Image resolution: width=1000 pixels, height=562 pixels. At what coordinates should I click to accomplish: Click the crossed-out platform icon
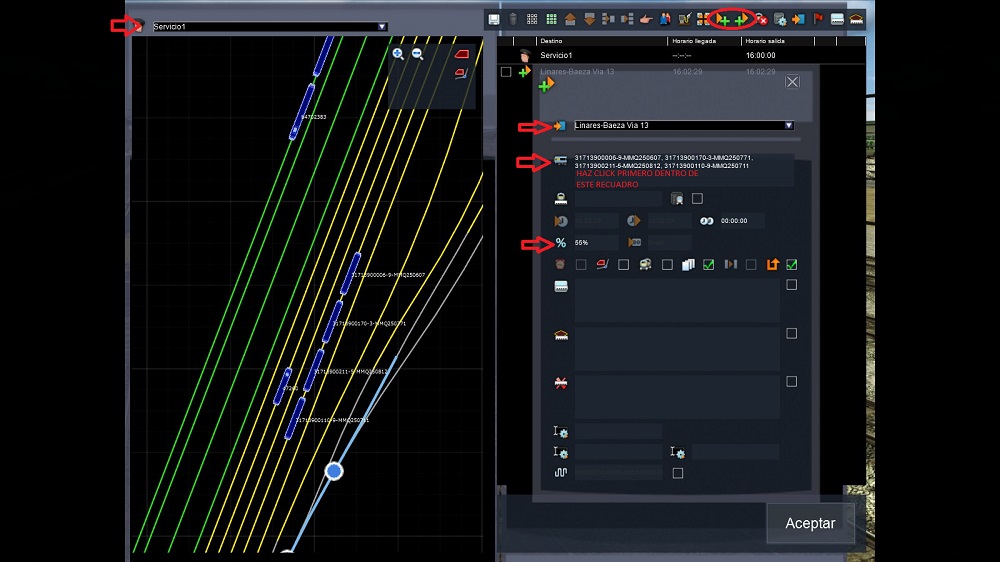tap(561, 383)
